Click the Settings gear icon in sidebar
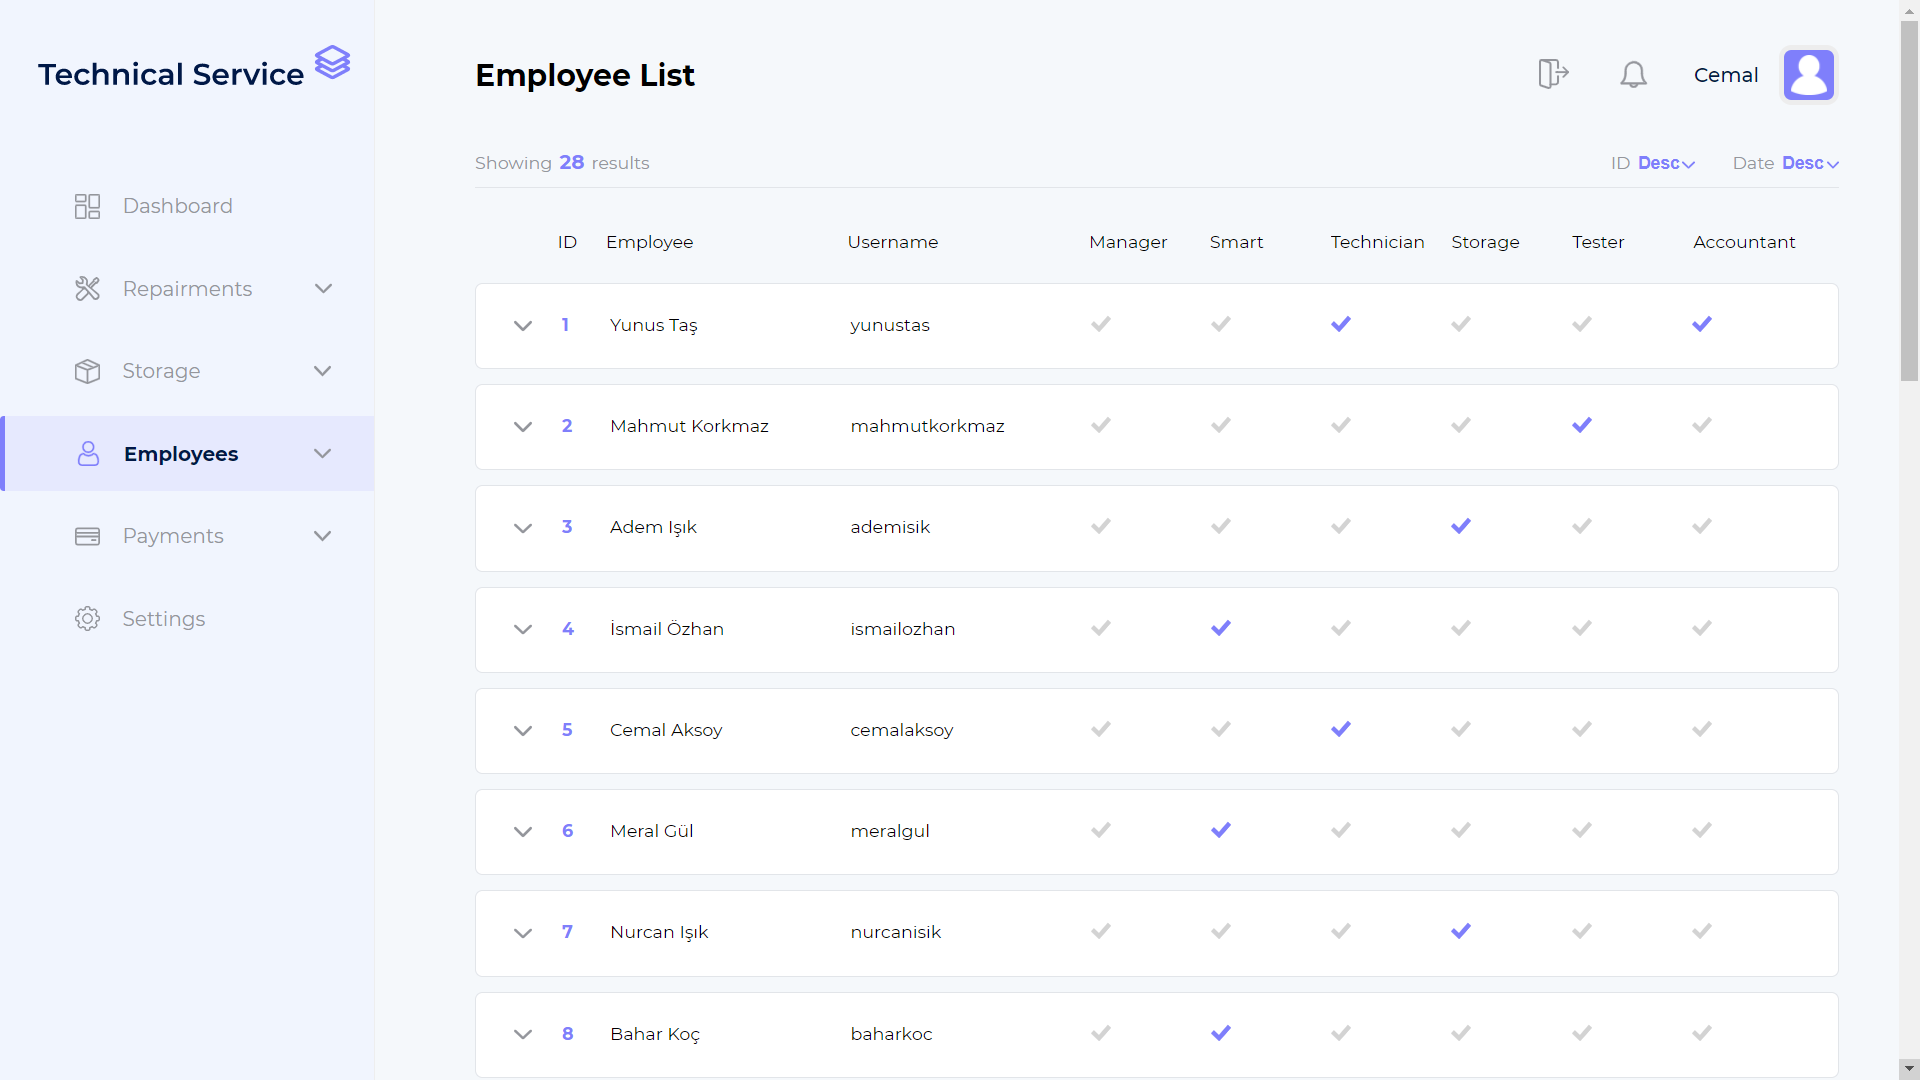 87,619
